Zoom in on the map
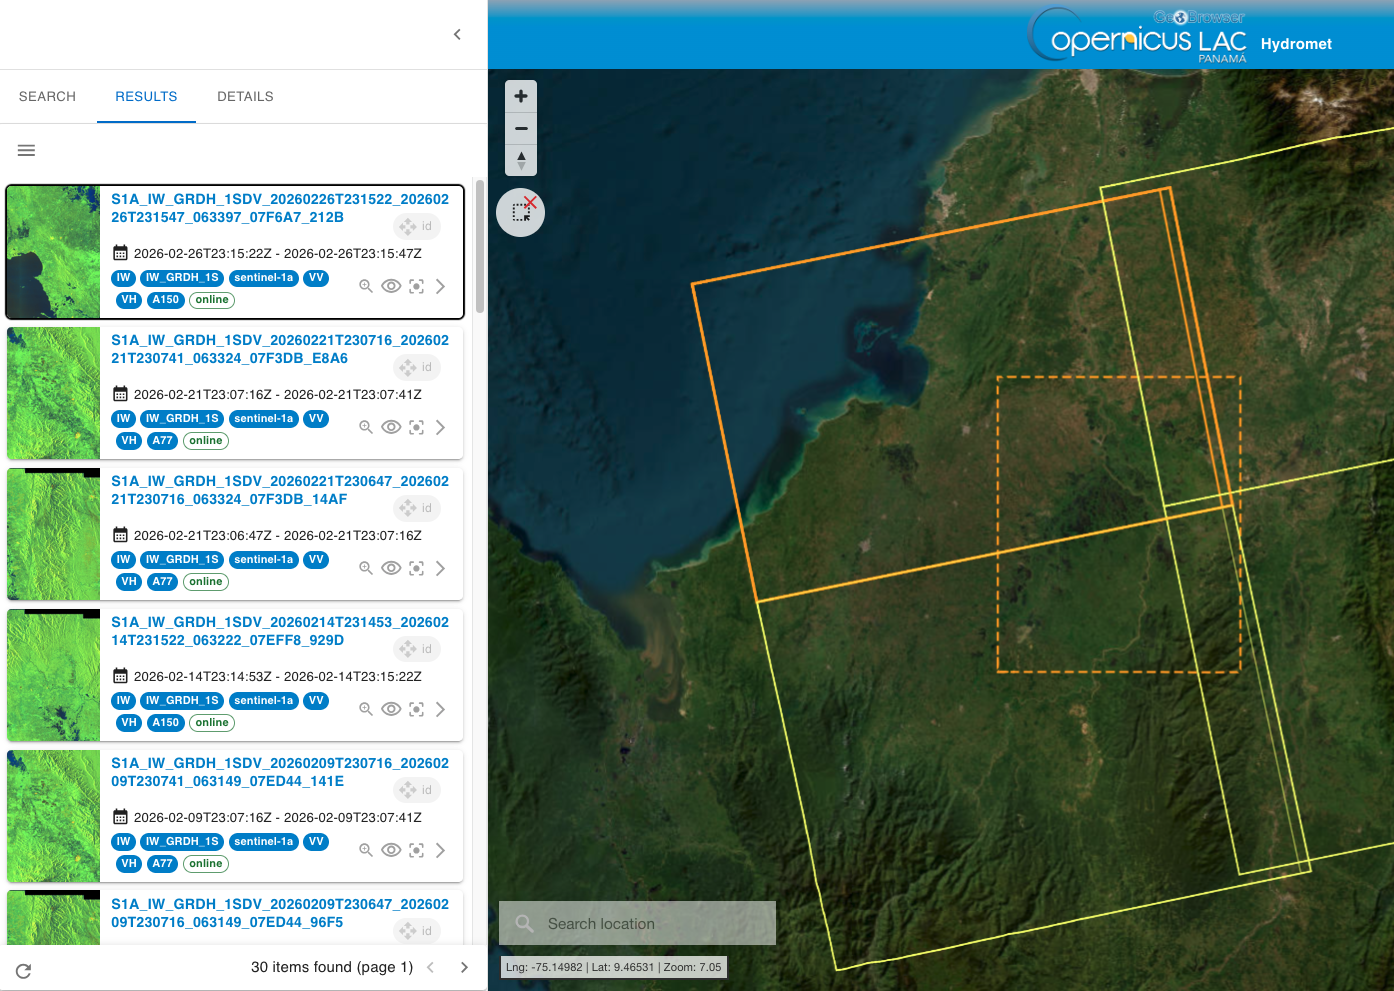Image resolution: width=1394 pixels, height=991 pixels. click(x=521, y=97)
